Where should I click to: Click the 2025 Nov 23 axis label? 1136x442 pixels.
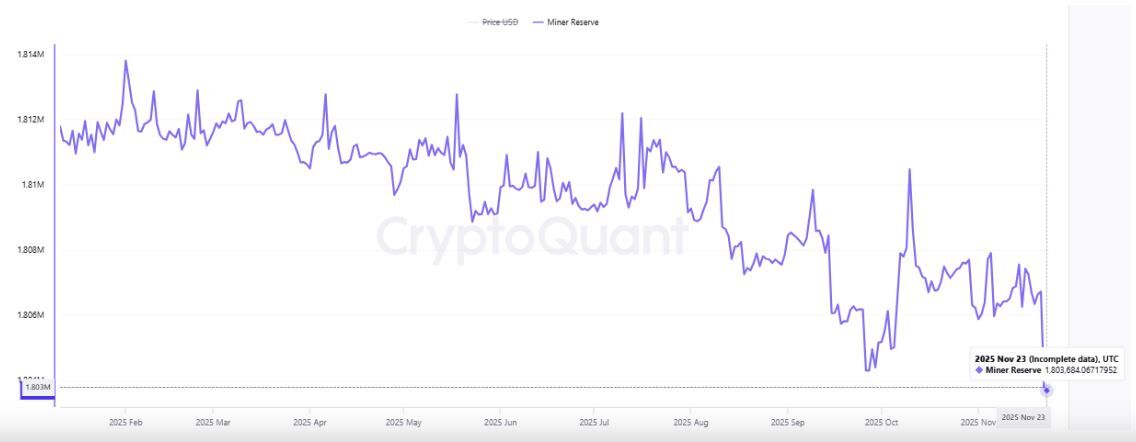pyautogui.click(x=1024, y=415)
